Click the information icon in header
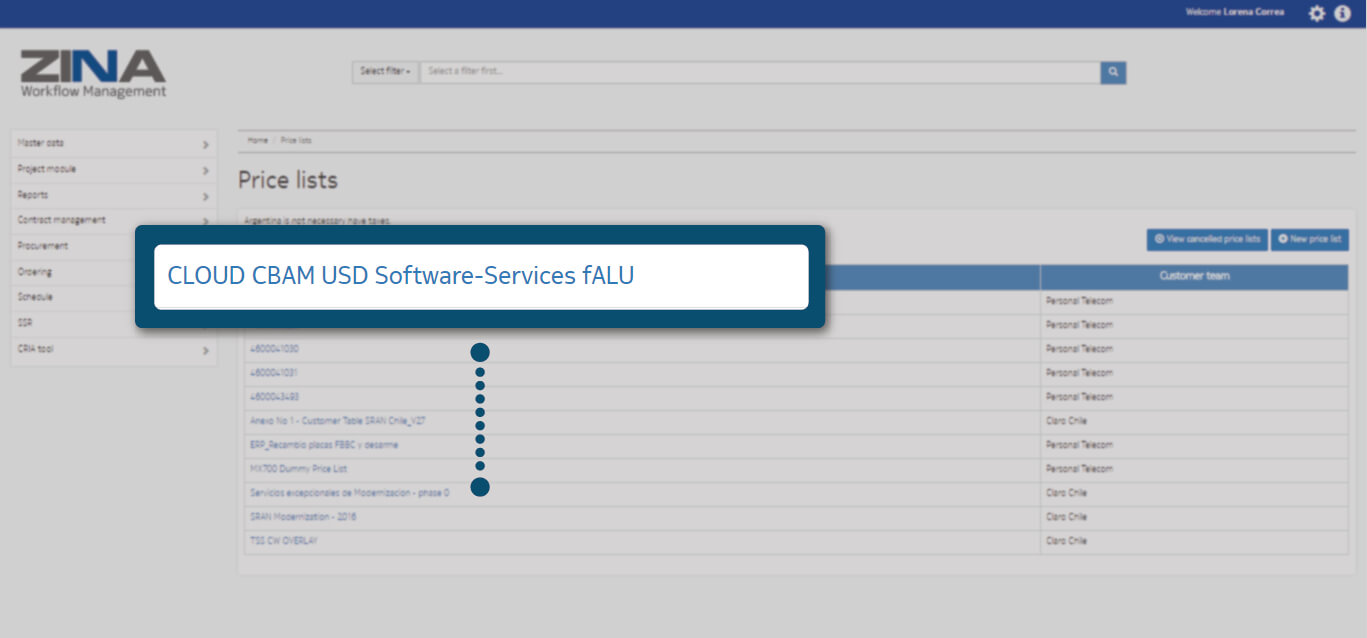1367x638 pixels. 1343,13
